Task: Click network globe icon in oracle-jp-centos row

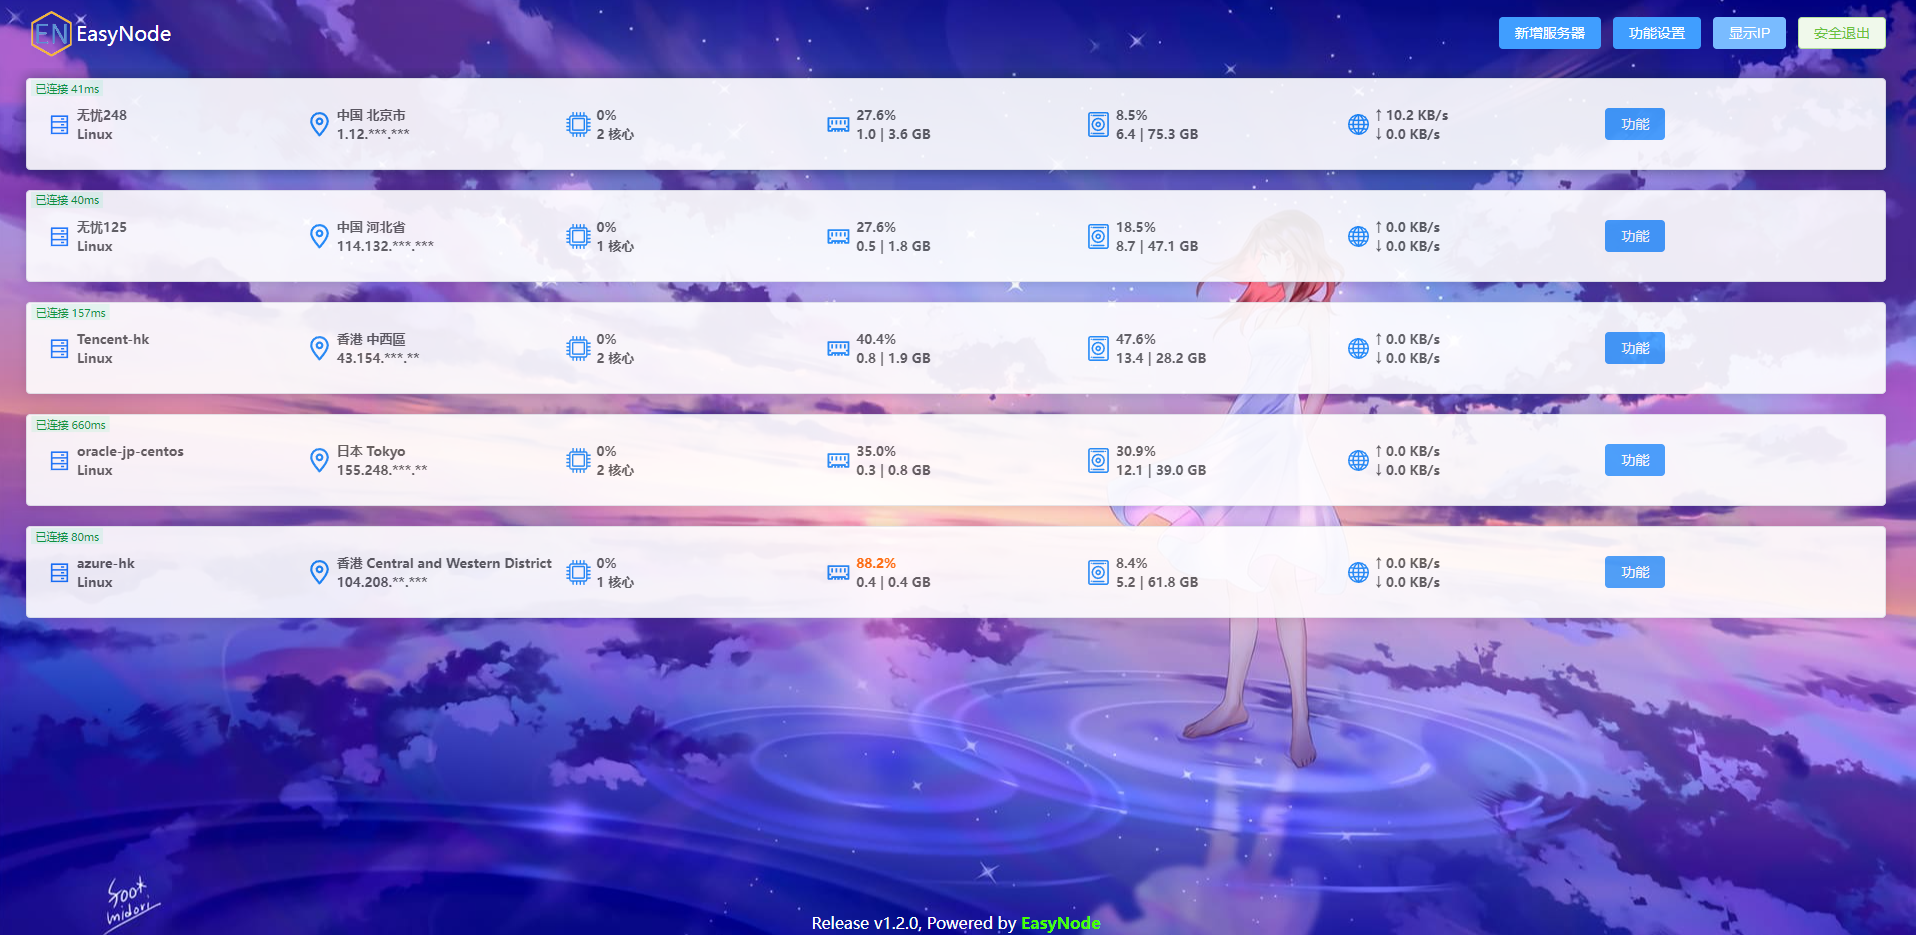Action: 1358,461
